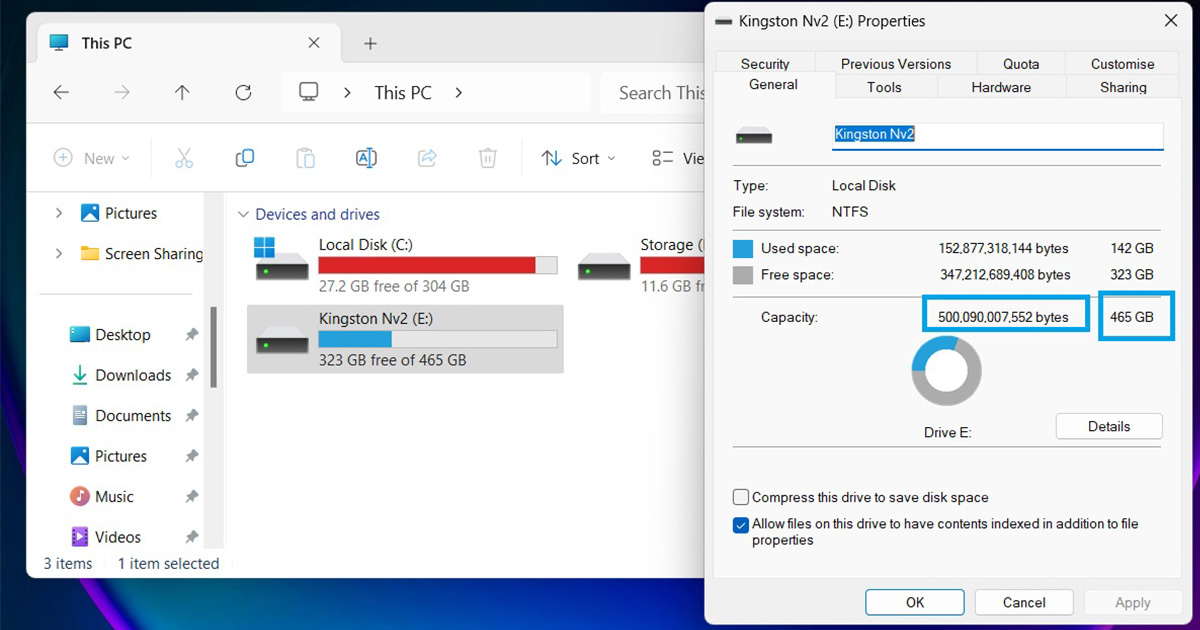Open Desktop in the sidebar
Image resolution: width=1200 pixels, height=630 pixels.
point(123,335)
